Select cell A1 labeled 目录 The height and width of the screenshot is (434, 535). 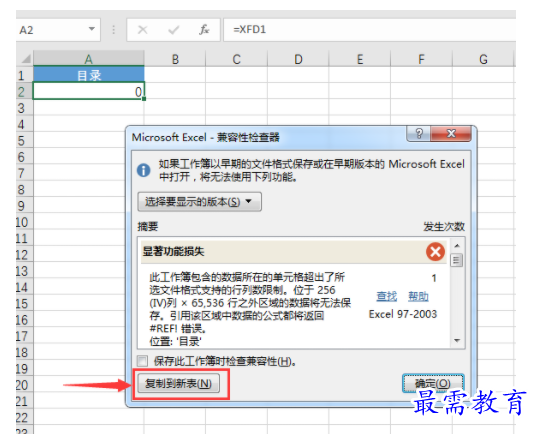pos(89,74)
